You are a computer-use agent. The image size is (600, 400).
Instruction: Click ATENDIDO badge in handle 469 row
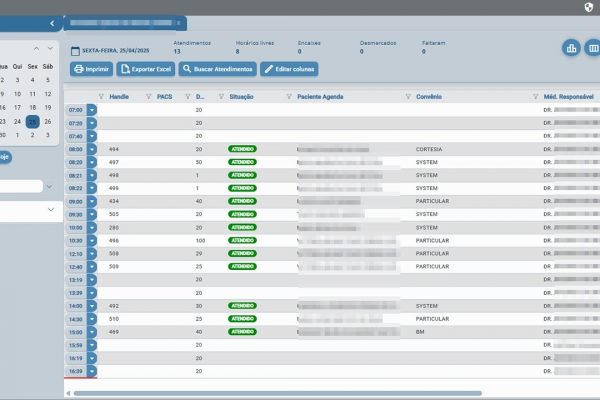tap(242, 331)
